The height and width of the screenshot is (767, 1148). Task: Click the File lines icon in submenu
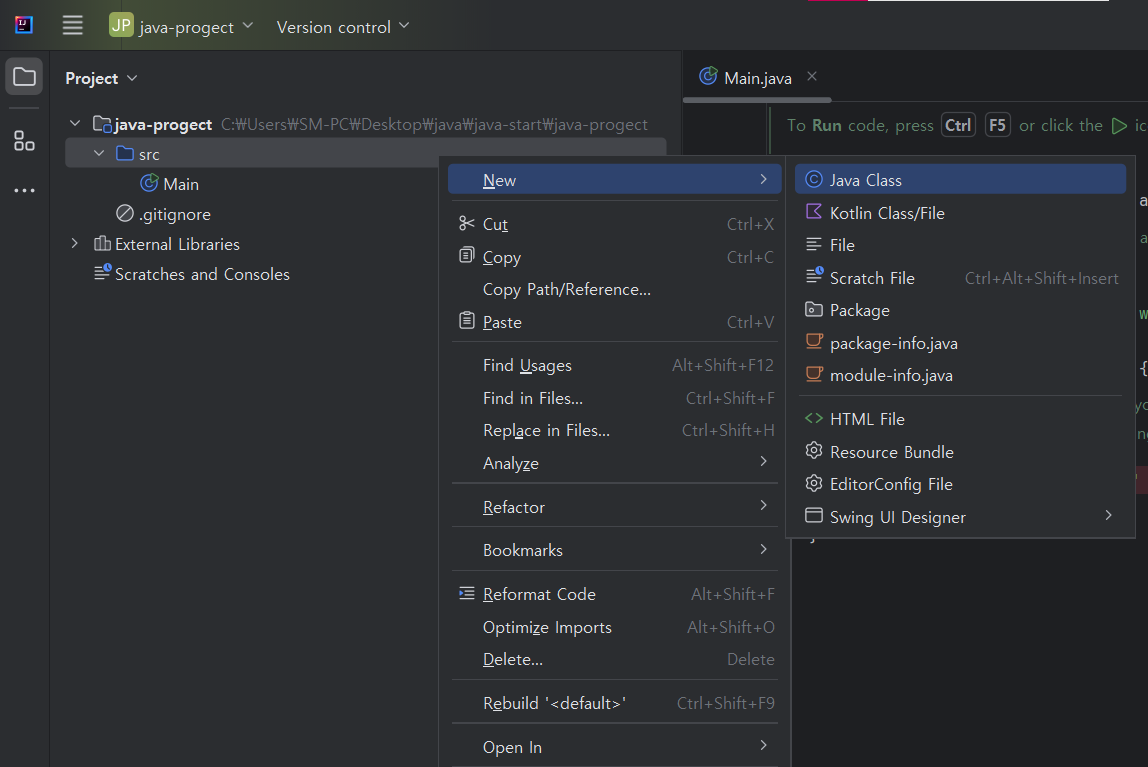813,244
